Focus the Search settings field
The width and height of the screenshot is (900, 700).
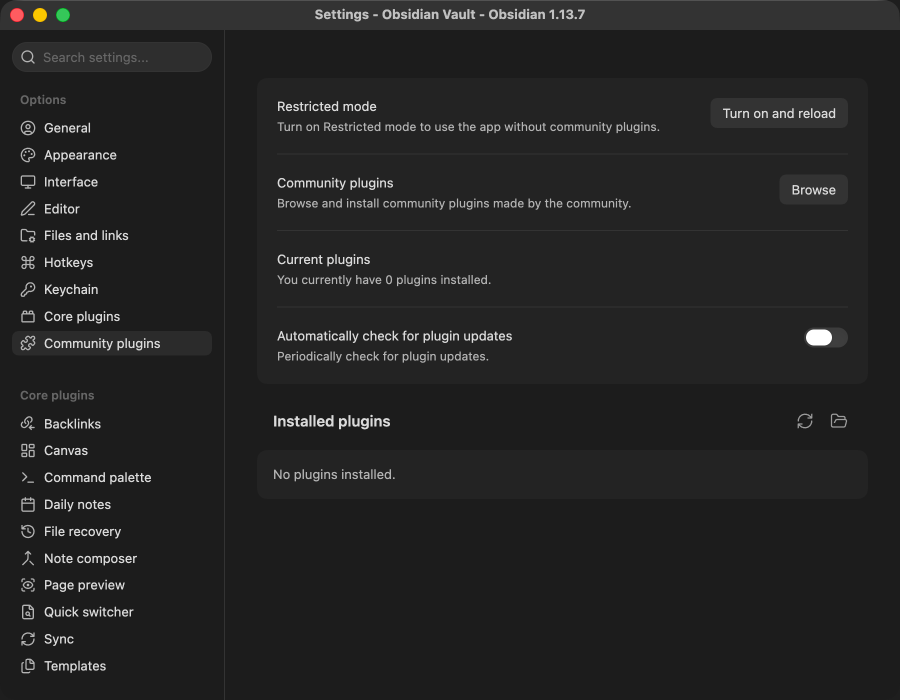click(x=112, y=57)
